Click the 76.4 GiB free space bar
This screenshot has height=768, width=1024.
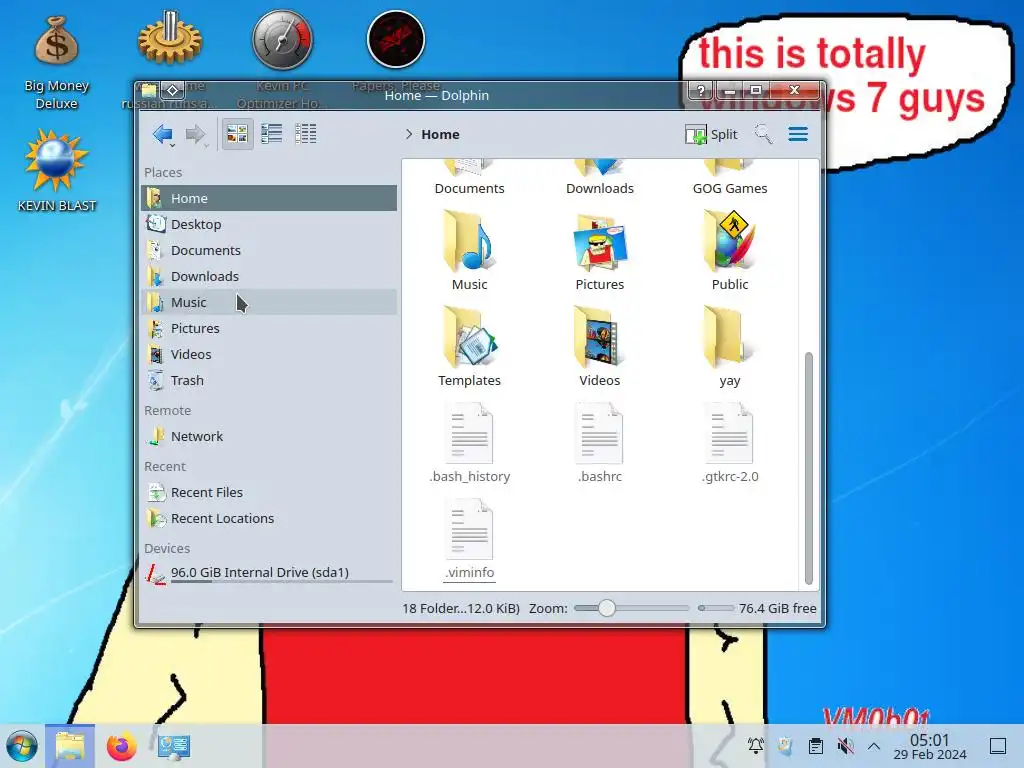click(716, 608)
